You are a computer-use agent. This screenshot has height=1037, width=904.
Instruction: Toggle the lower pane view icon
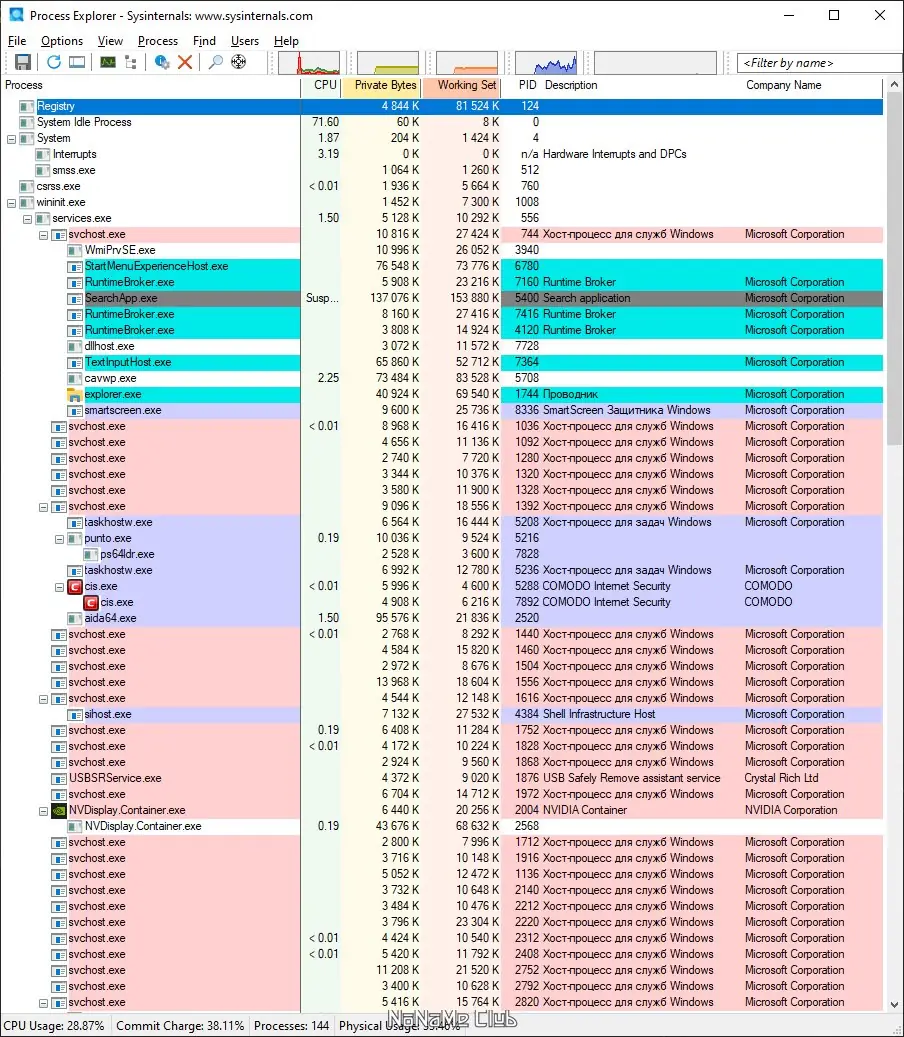click(77, 62)
